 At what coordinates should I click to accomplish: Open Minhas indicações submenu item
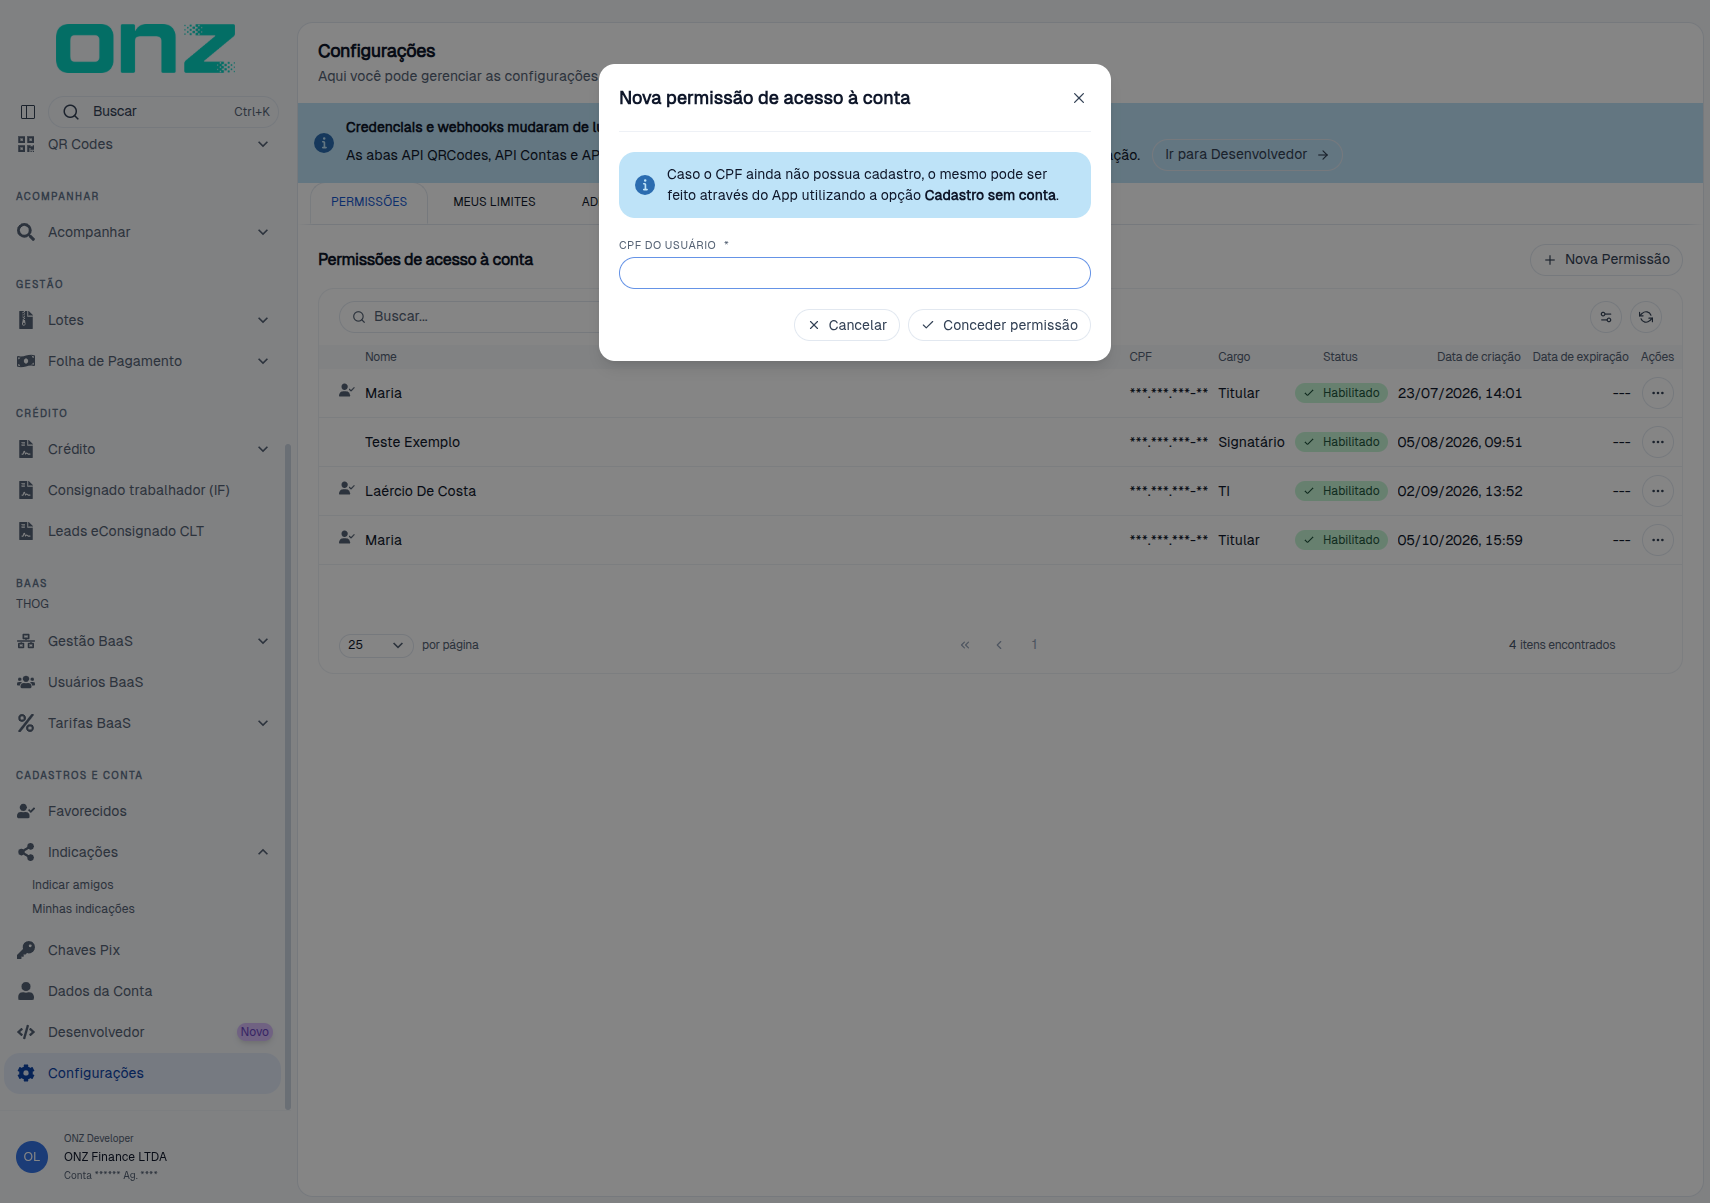[x=83, y=909]
